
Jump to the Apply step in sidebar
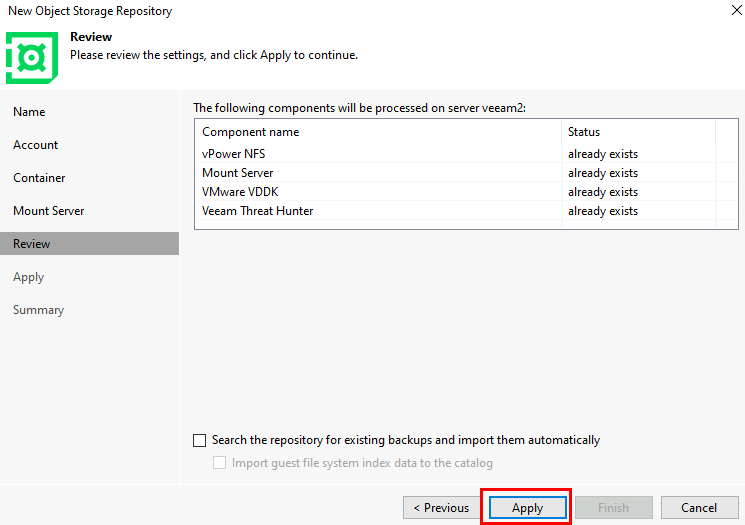click(x=29, y=277)
